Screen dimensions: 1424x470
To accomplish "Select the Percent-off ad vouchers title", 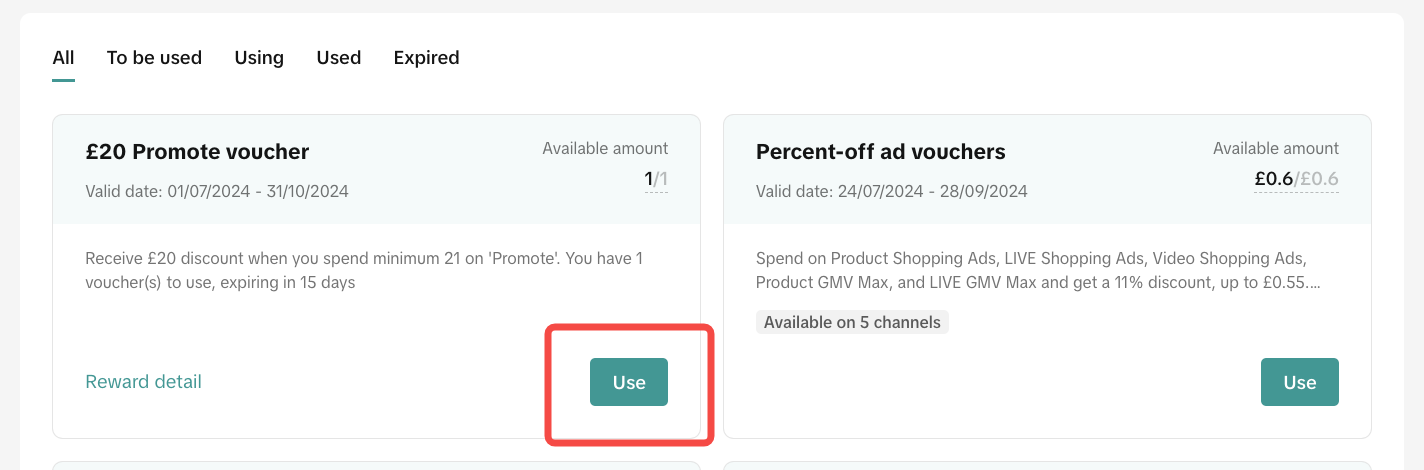I will 880,152.
